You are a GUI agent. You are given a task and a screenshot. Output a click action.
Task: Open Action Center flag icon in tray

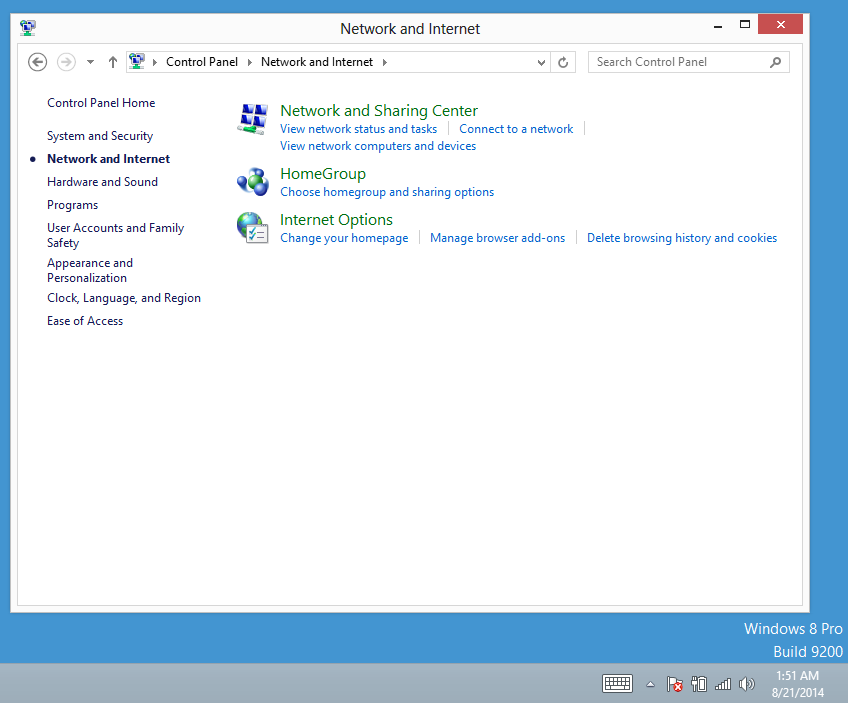click(674, 684)
